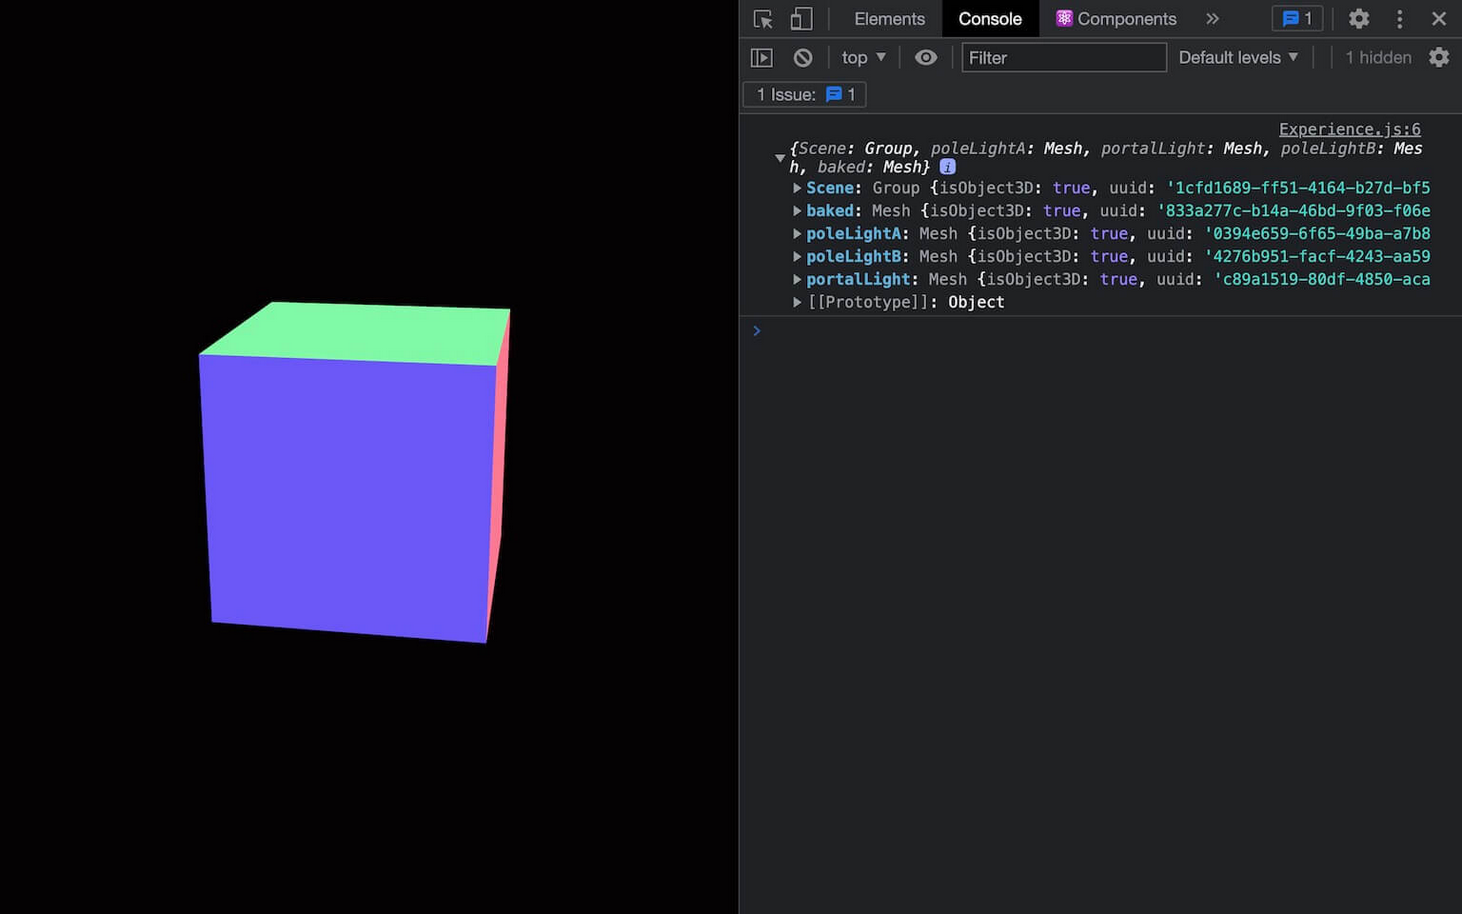Click the console prompt input line
Screen dimensions: 1462x914
pos(1100,331)
